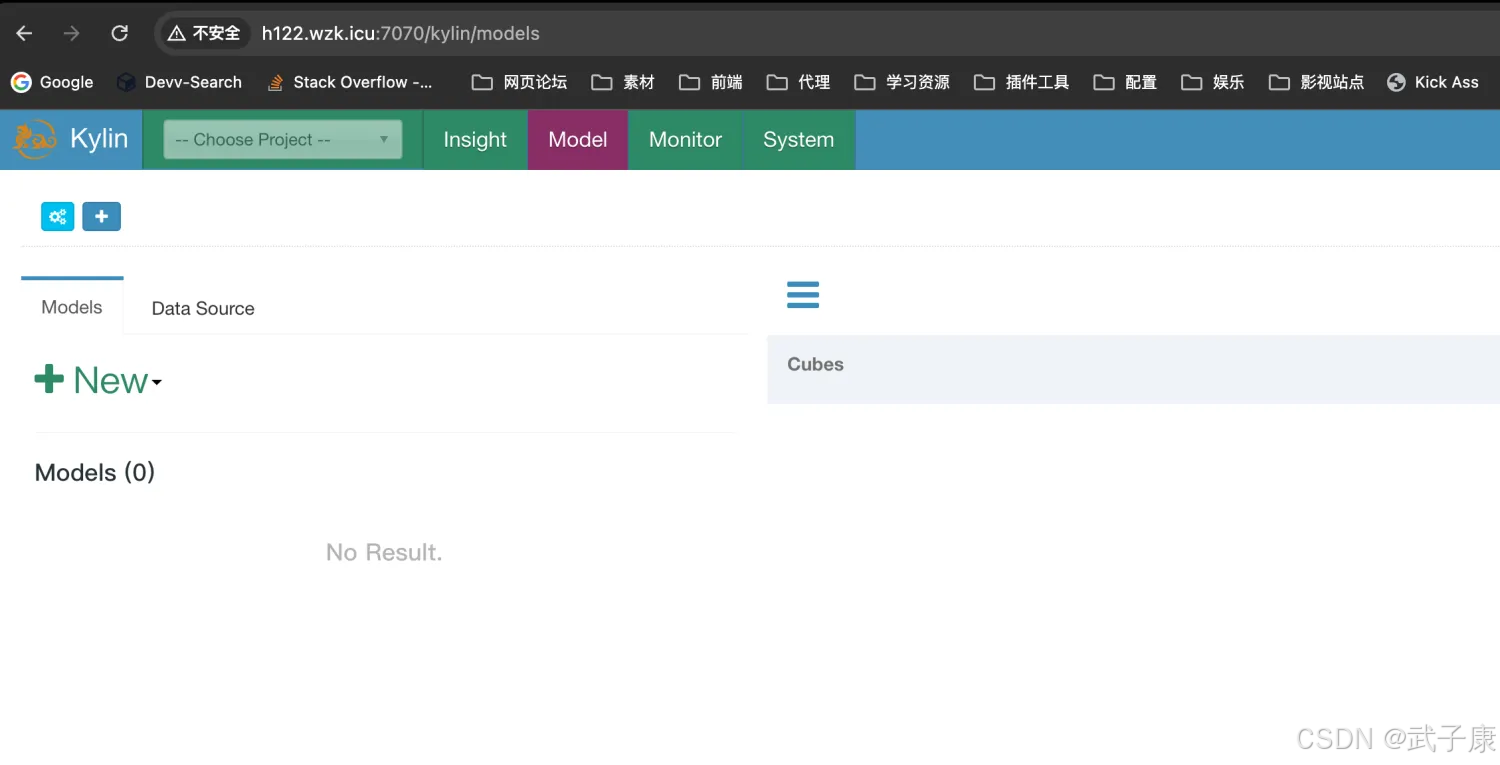Open the 网页论坛 bookmark folder
The height and width of the screenshot is (765, 1500).
click(519, 82)
